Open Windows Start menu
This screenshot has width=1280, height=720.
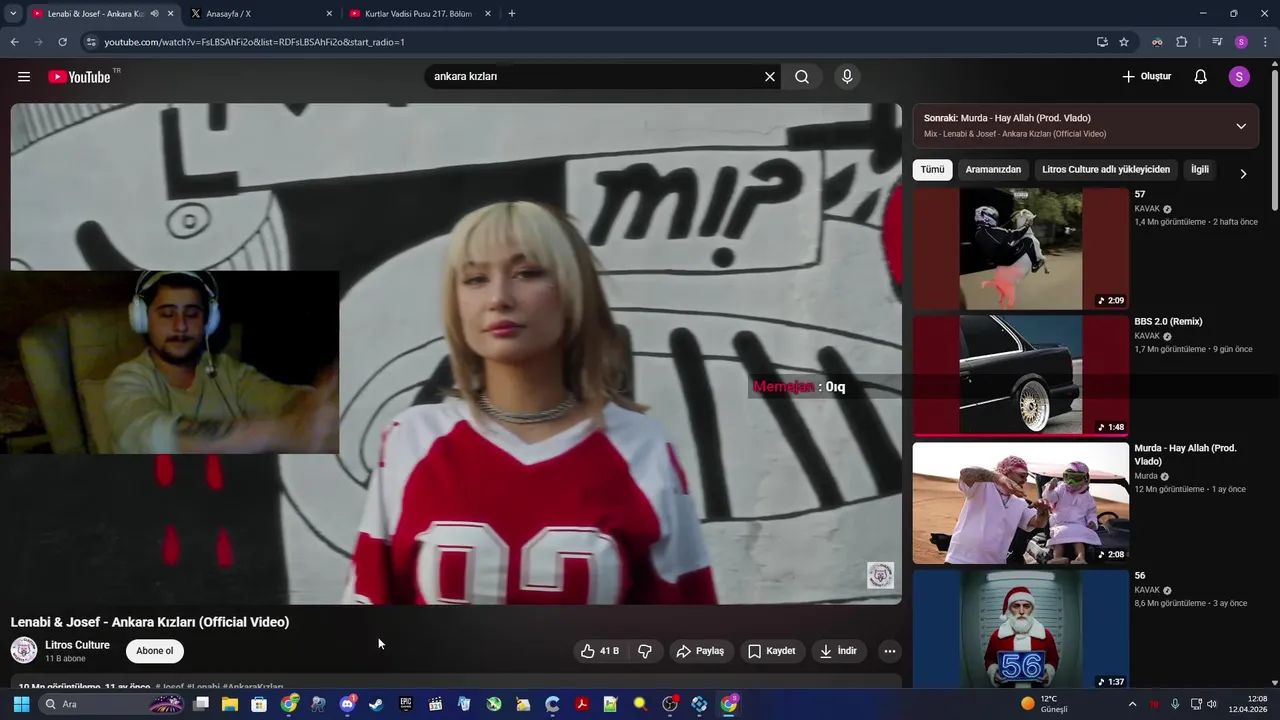coord(21,704)
